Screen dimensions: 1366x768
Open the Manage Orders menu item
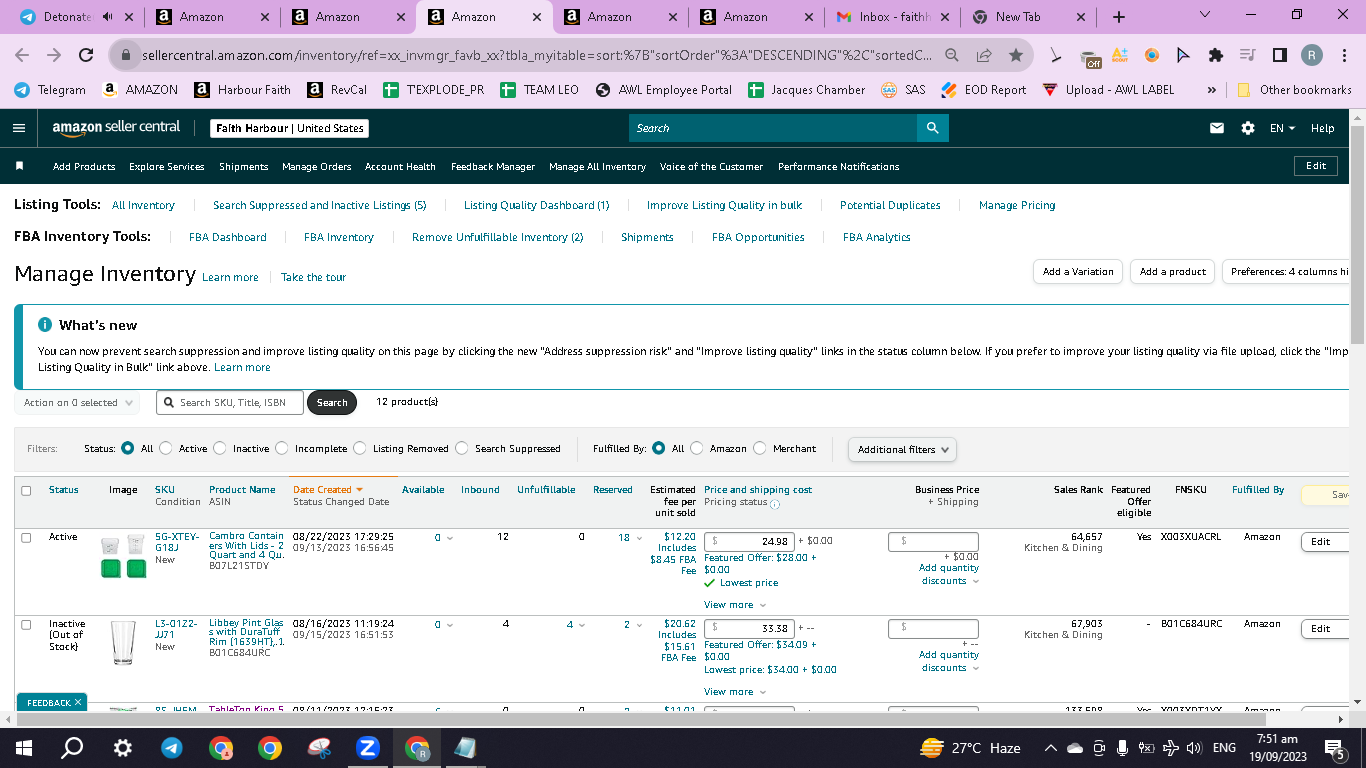point(317,166)
